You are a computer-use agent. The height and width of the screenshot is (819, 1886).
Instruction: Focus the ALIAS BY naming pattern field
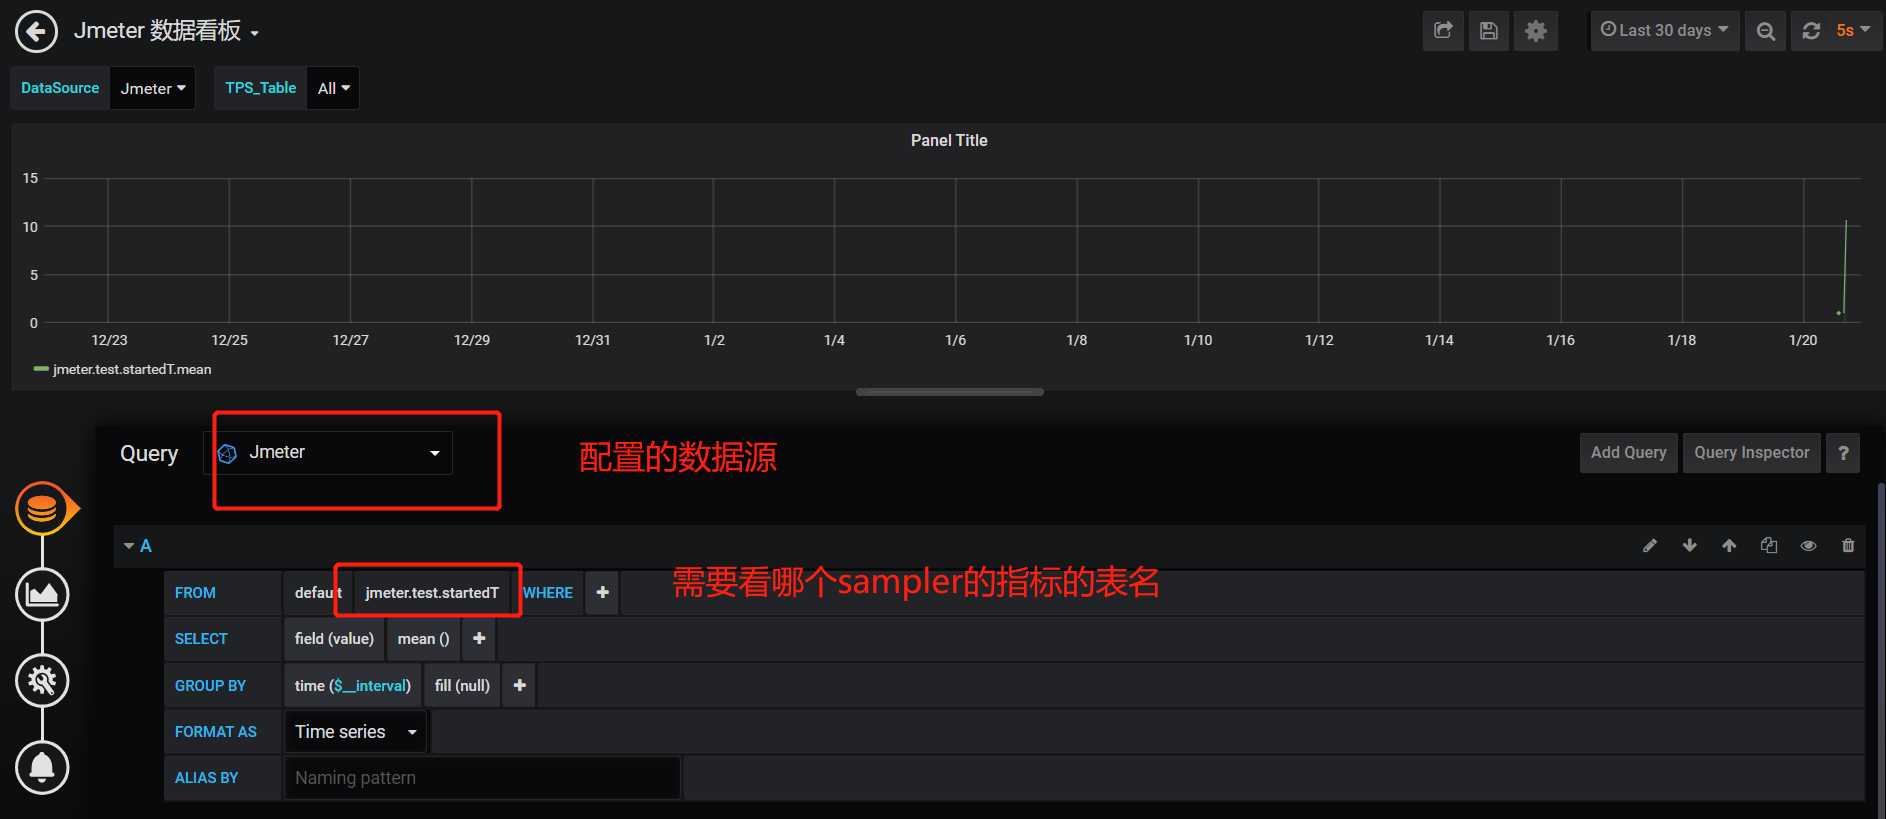pos(482,778)
